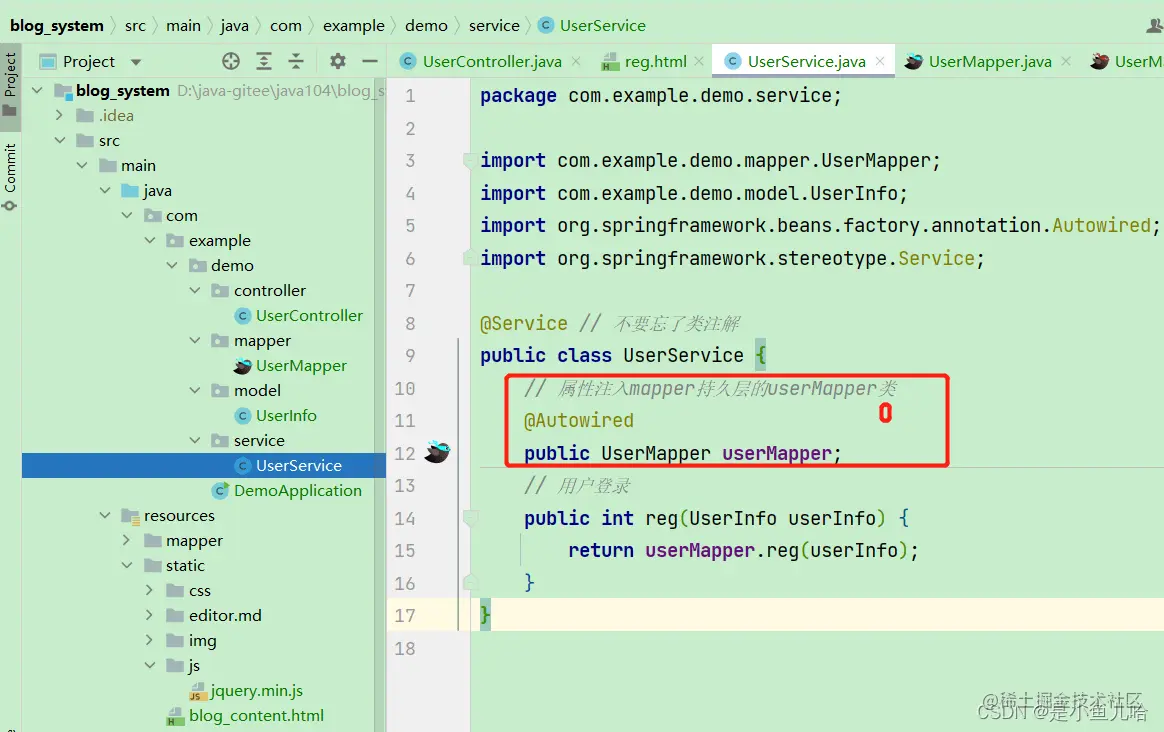This screenshot has height=732, width=1164.
Task: Collapse the resources folder node
Action: [105, 515]
